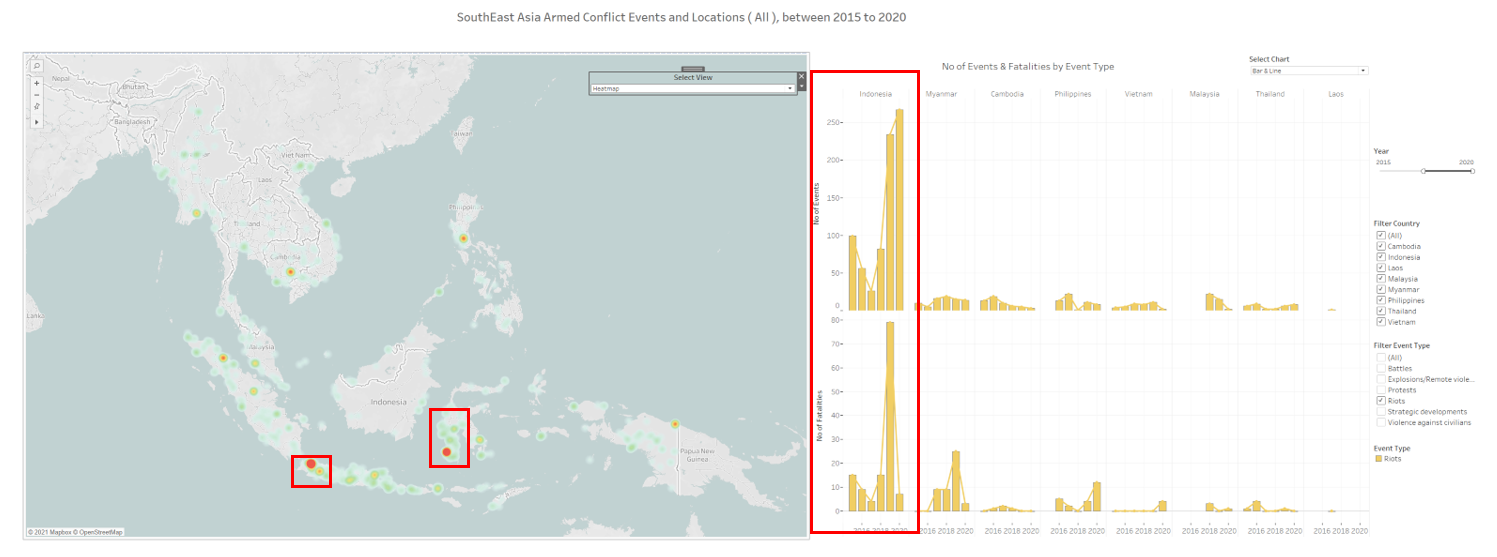Click the map search magnifier icon
The height and width of the screenshot is (557, 1497).
coord(37,65)
